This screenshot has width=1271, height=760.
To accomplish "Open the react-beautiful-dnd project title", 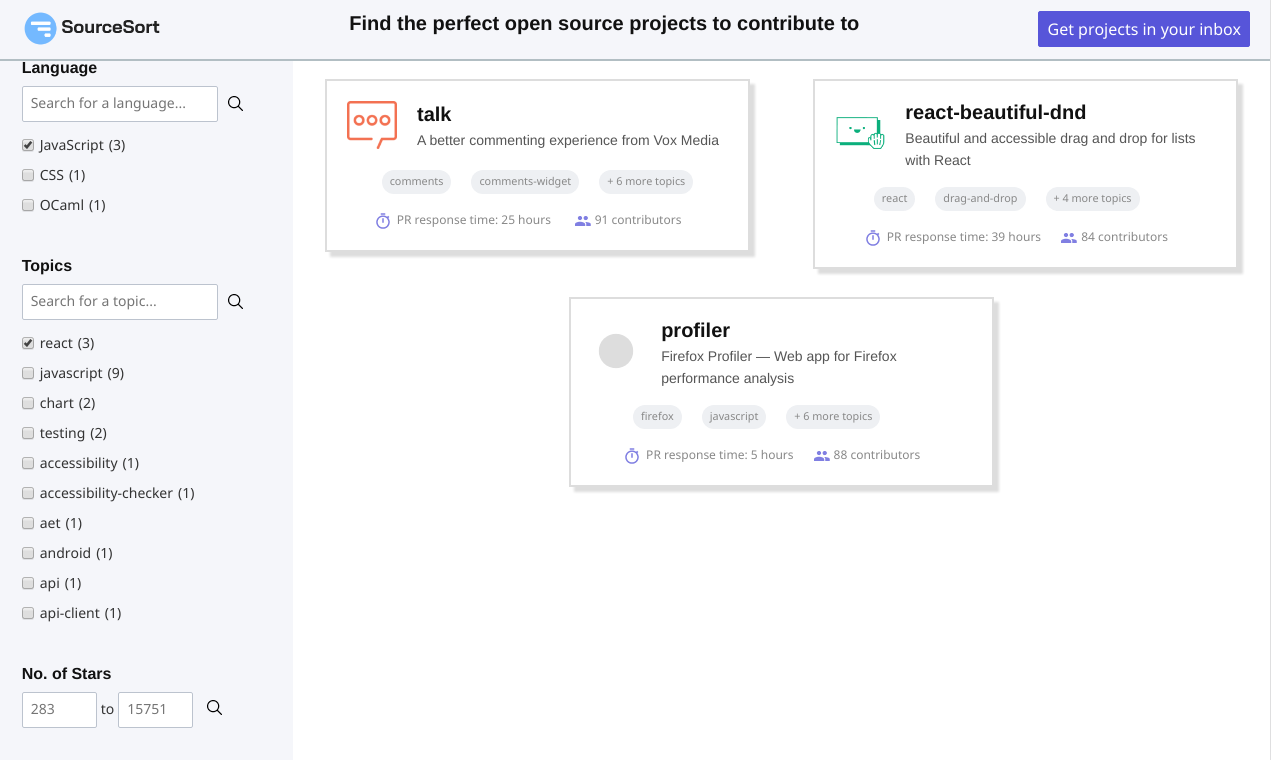I will point(995,112).
